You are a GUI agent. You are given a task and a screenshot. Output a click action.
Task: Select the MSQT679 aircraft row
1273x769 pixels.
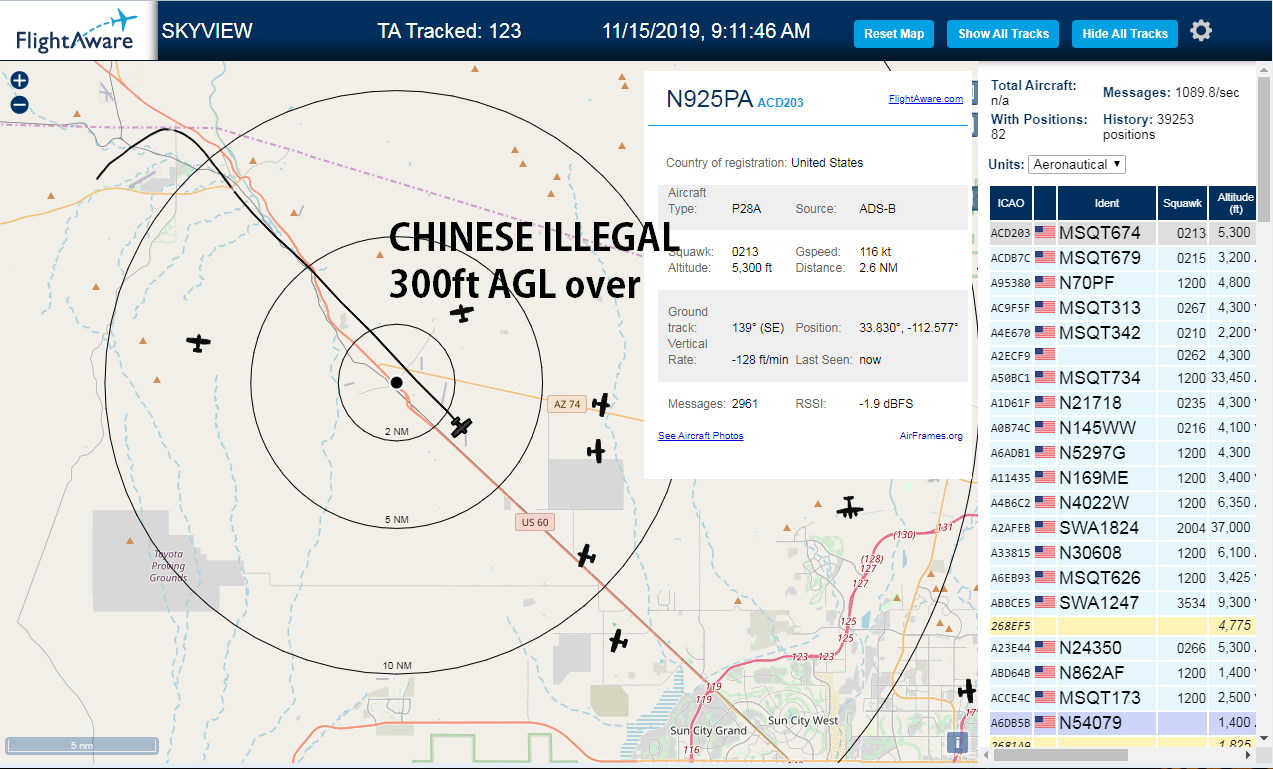pos(1123,257)
